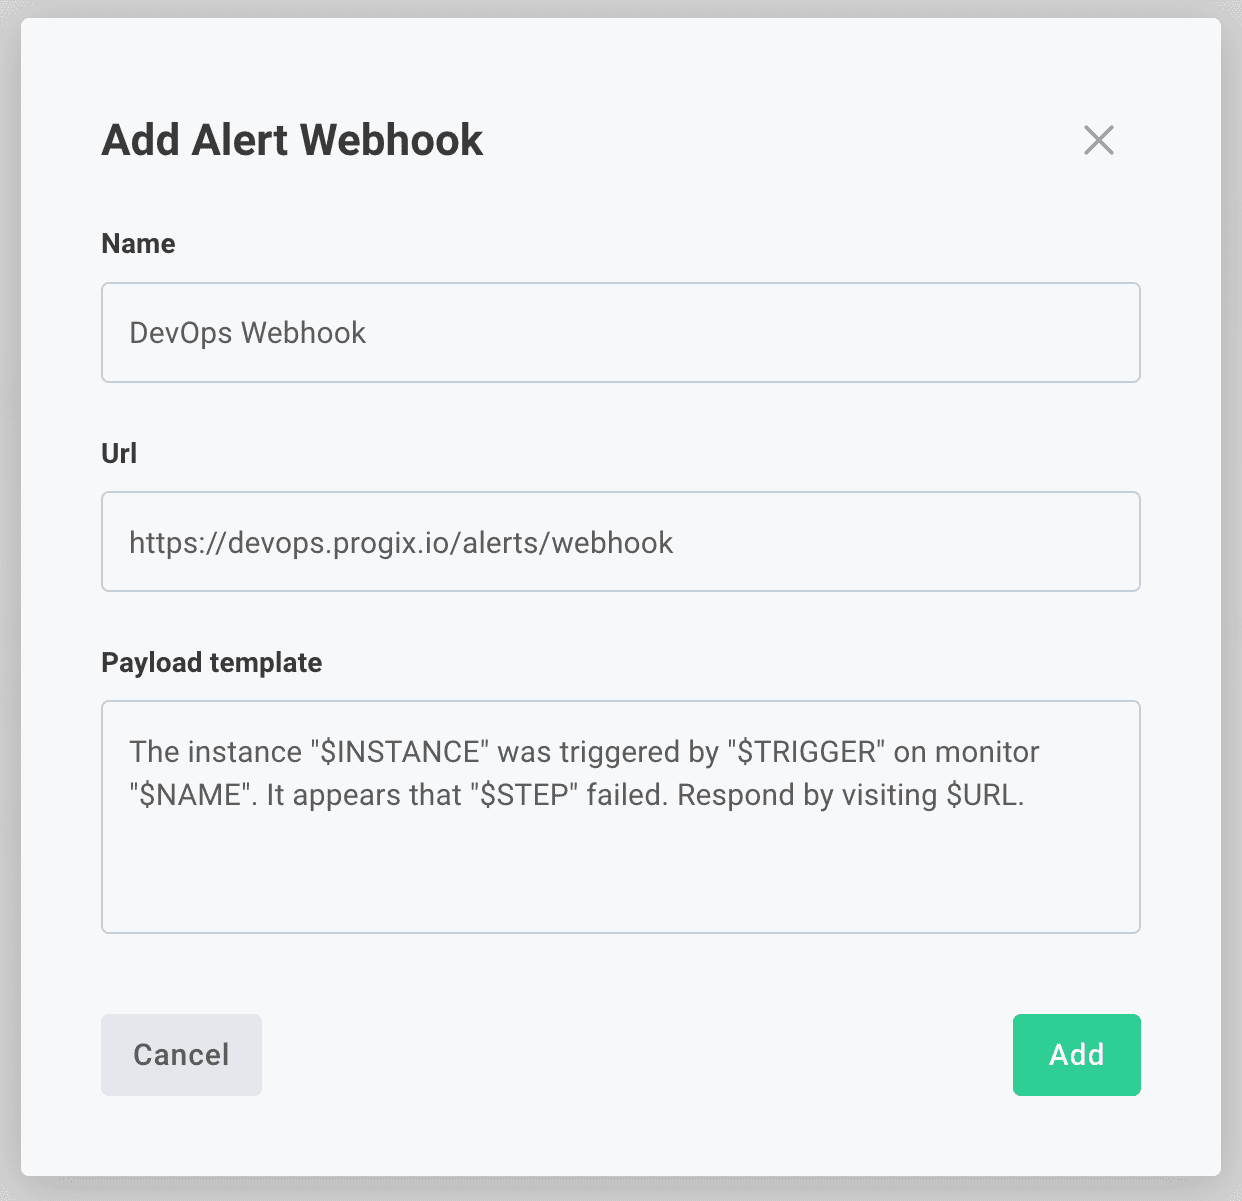Click inside the Url field
The image size is (1242, 1201).
tap(620, 542)
